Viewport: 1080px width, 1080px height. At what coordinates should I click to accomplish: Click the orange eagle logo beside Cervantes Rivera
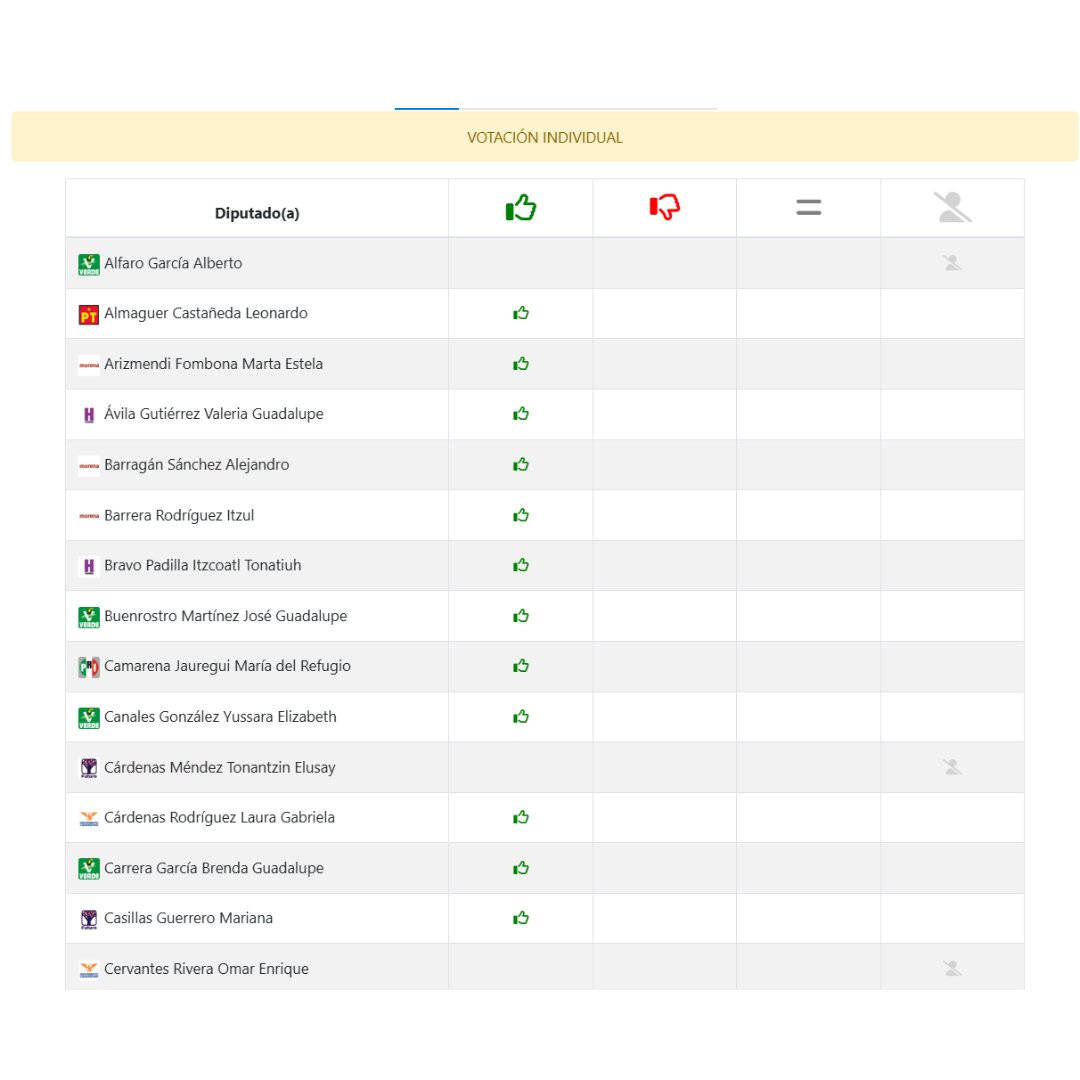click(89, 970)
